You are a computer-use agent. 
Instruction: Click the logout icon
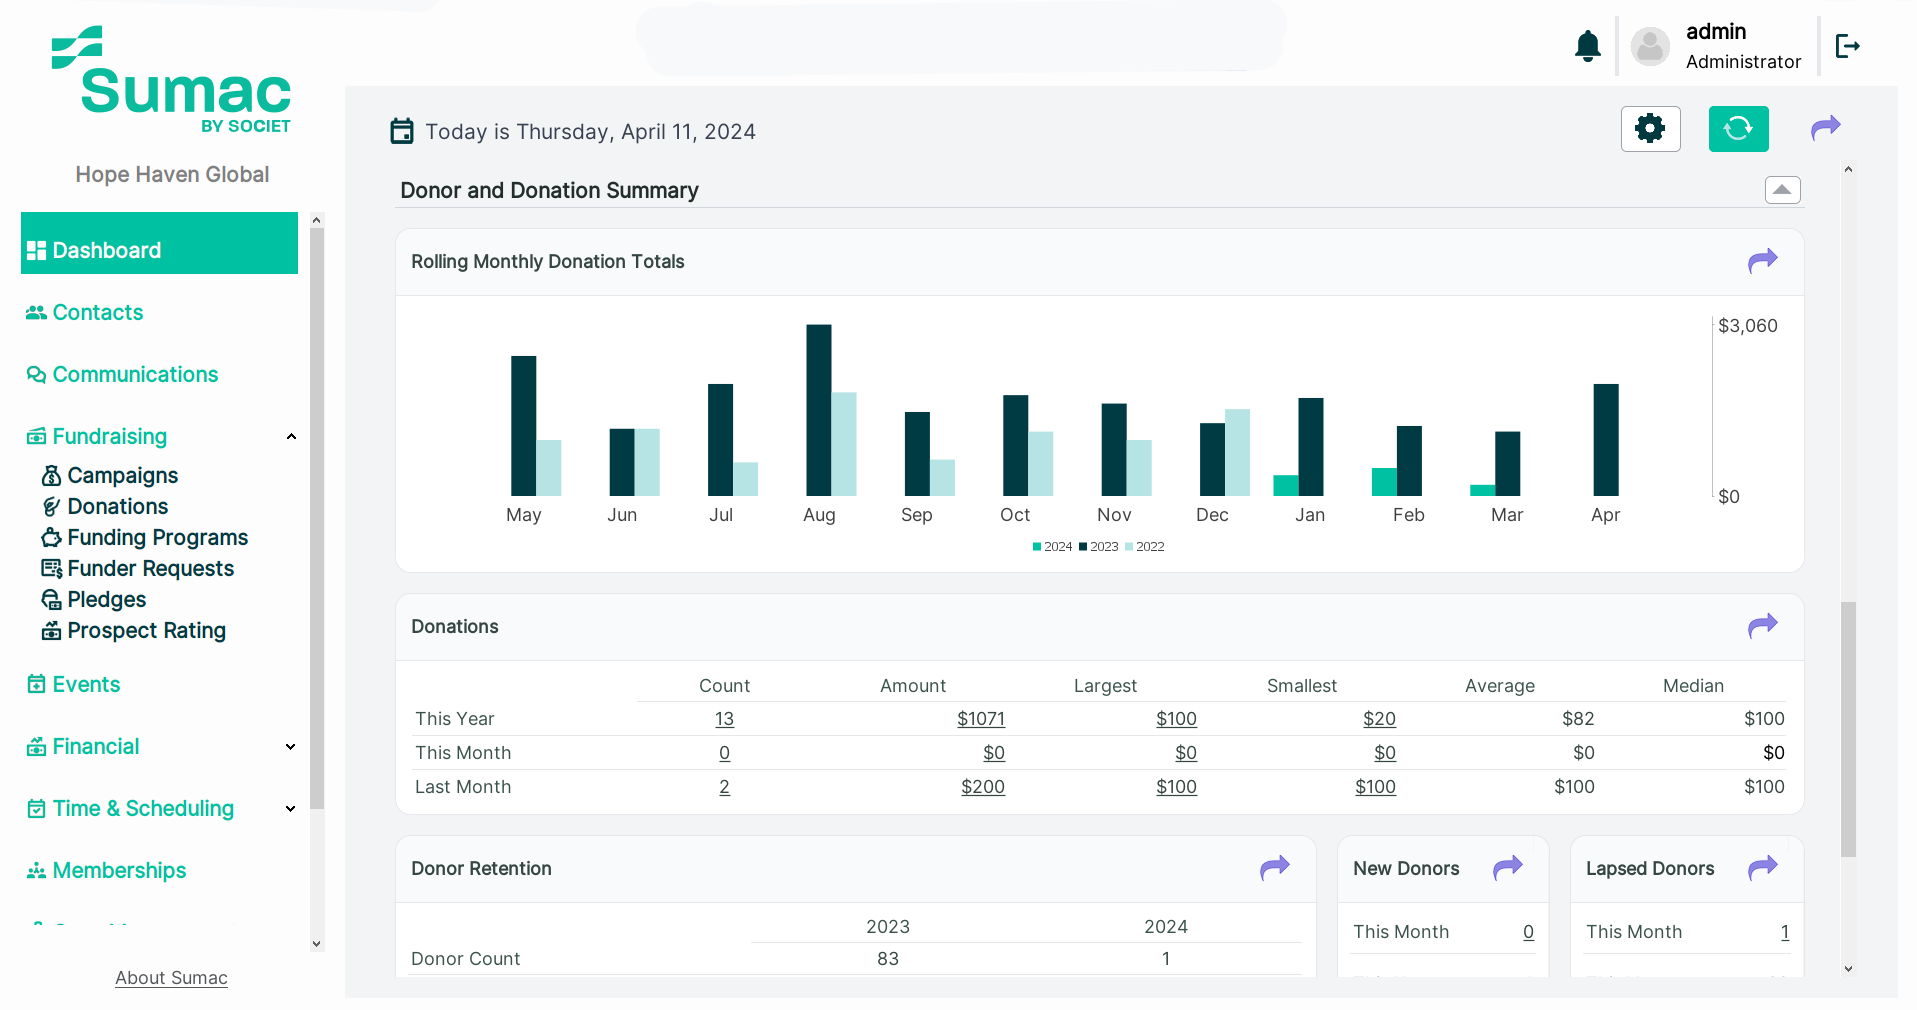[1847, 46]
